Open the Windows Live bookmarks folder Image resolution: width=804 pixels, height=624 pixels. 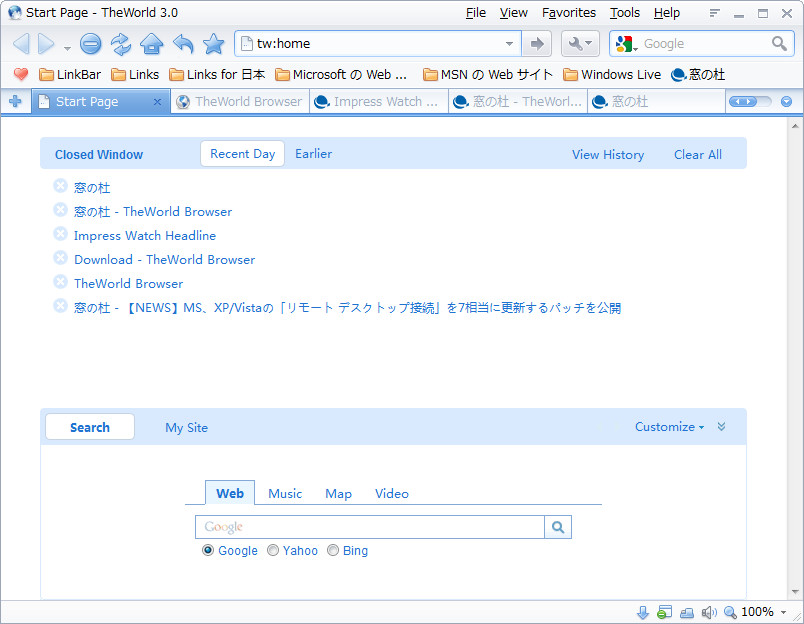click(612, 75)
